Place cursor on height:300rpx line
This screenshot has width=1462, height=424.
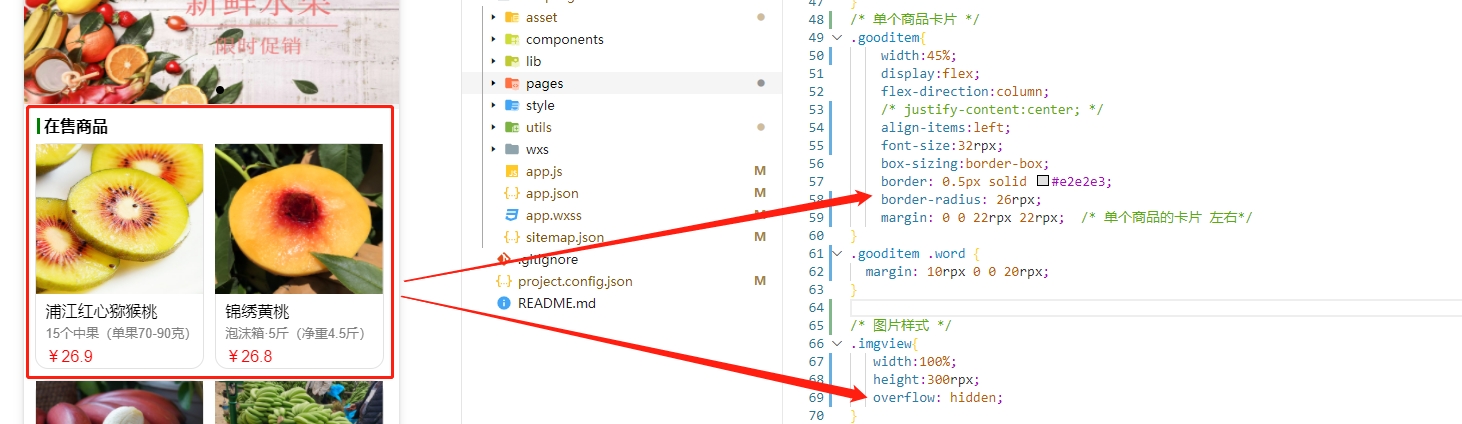coord(926,380)
